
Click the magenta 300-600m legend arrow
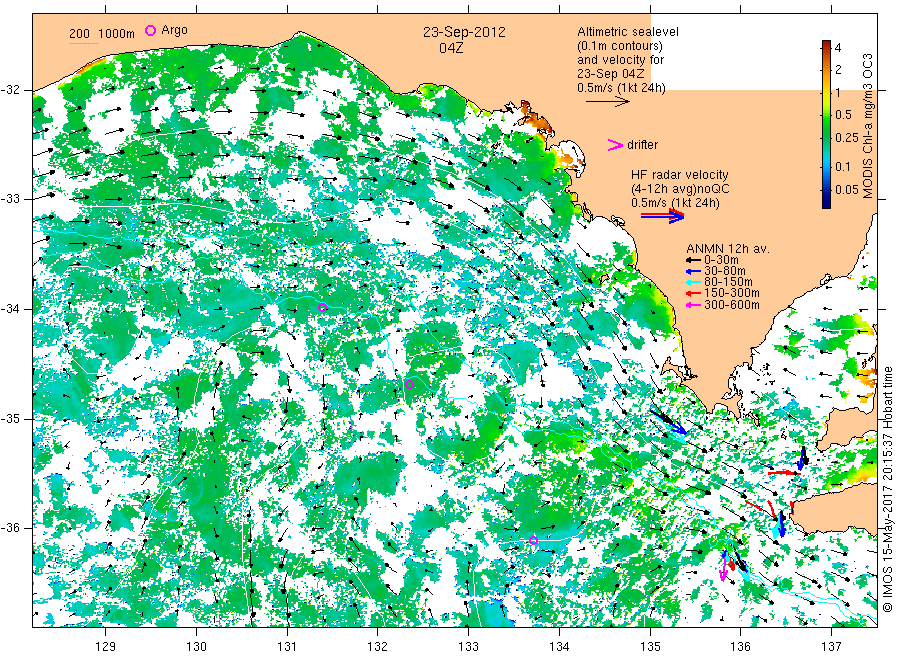[693, 305]
